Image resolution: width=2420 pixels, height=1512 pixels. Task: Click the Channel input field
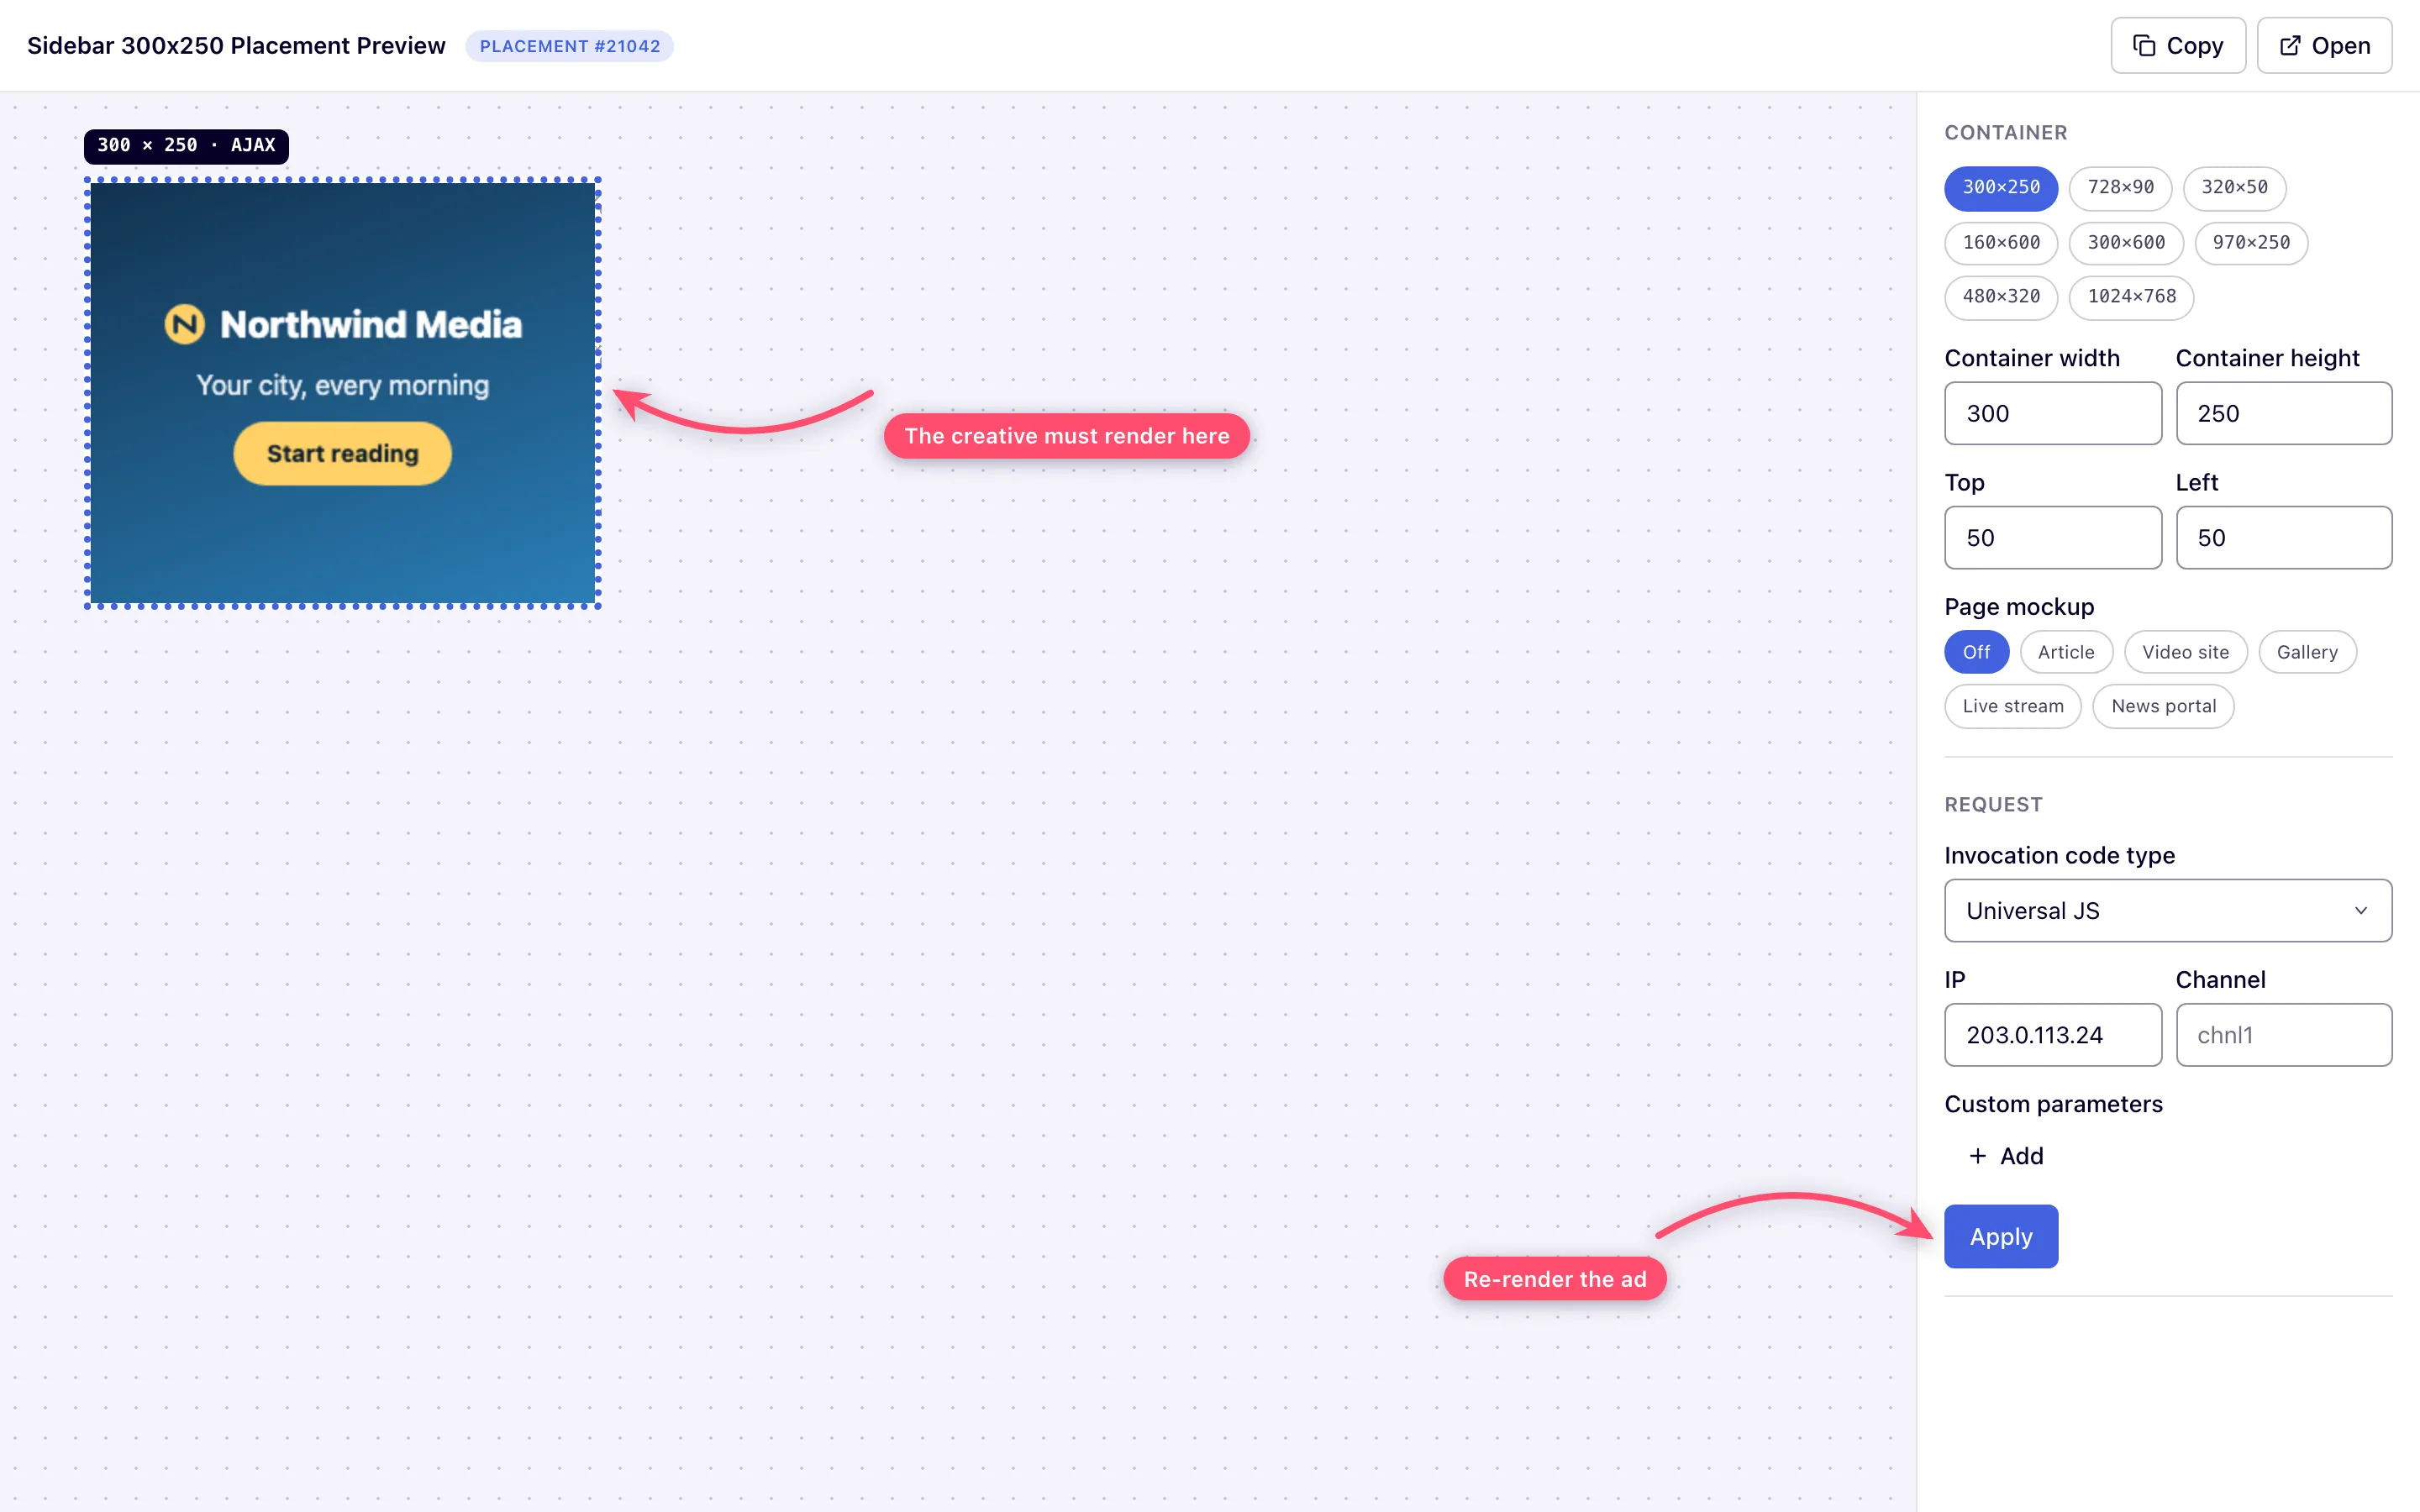pos(2283,1035)
